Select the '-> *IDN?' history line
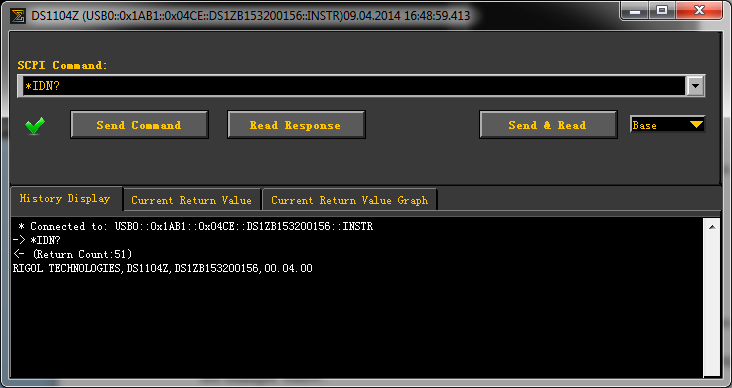Viewport: 732px width, 388px height. click(x=37, y=240)
